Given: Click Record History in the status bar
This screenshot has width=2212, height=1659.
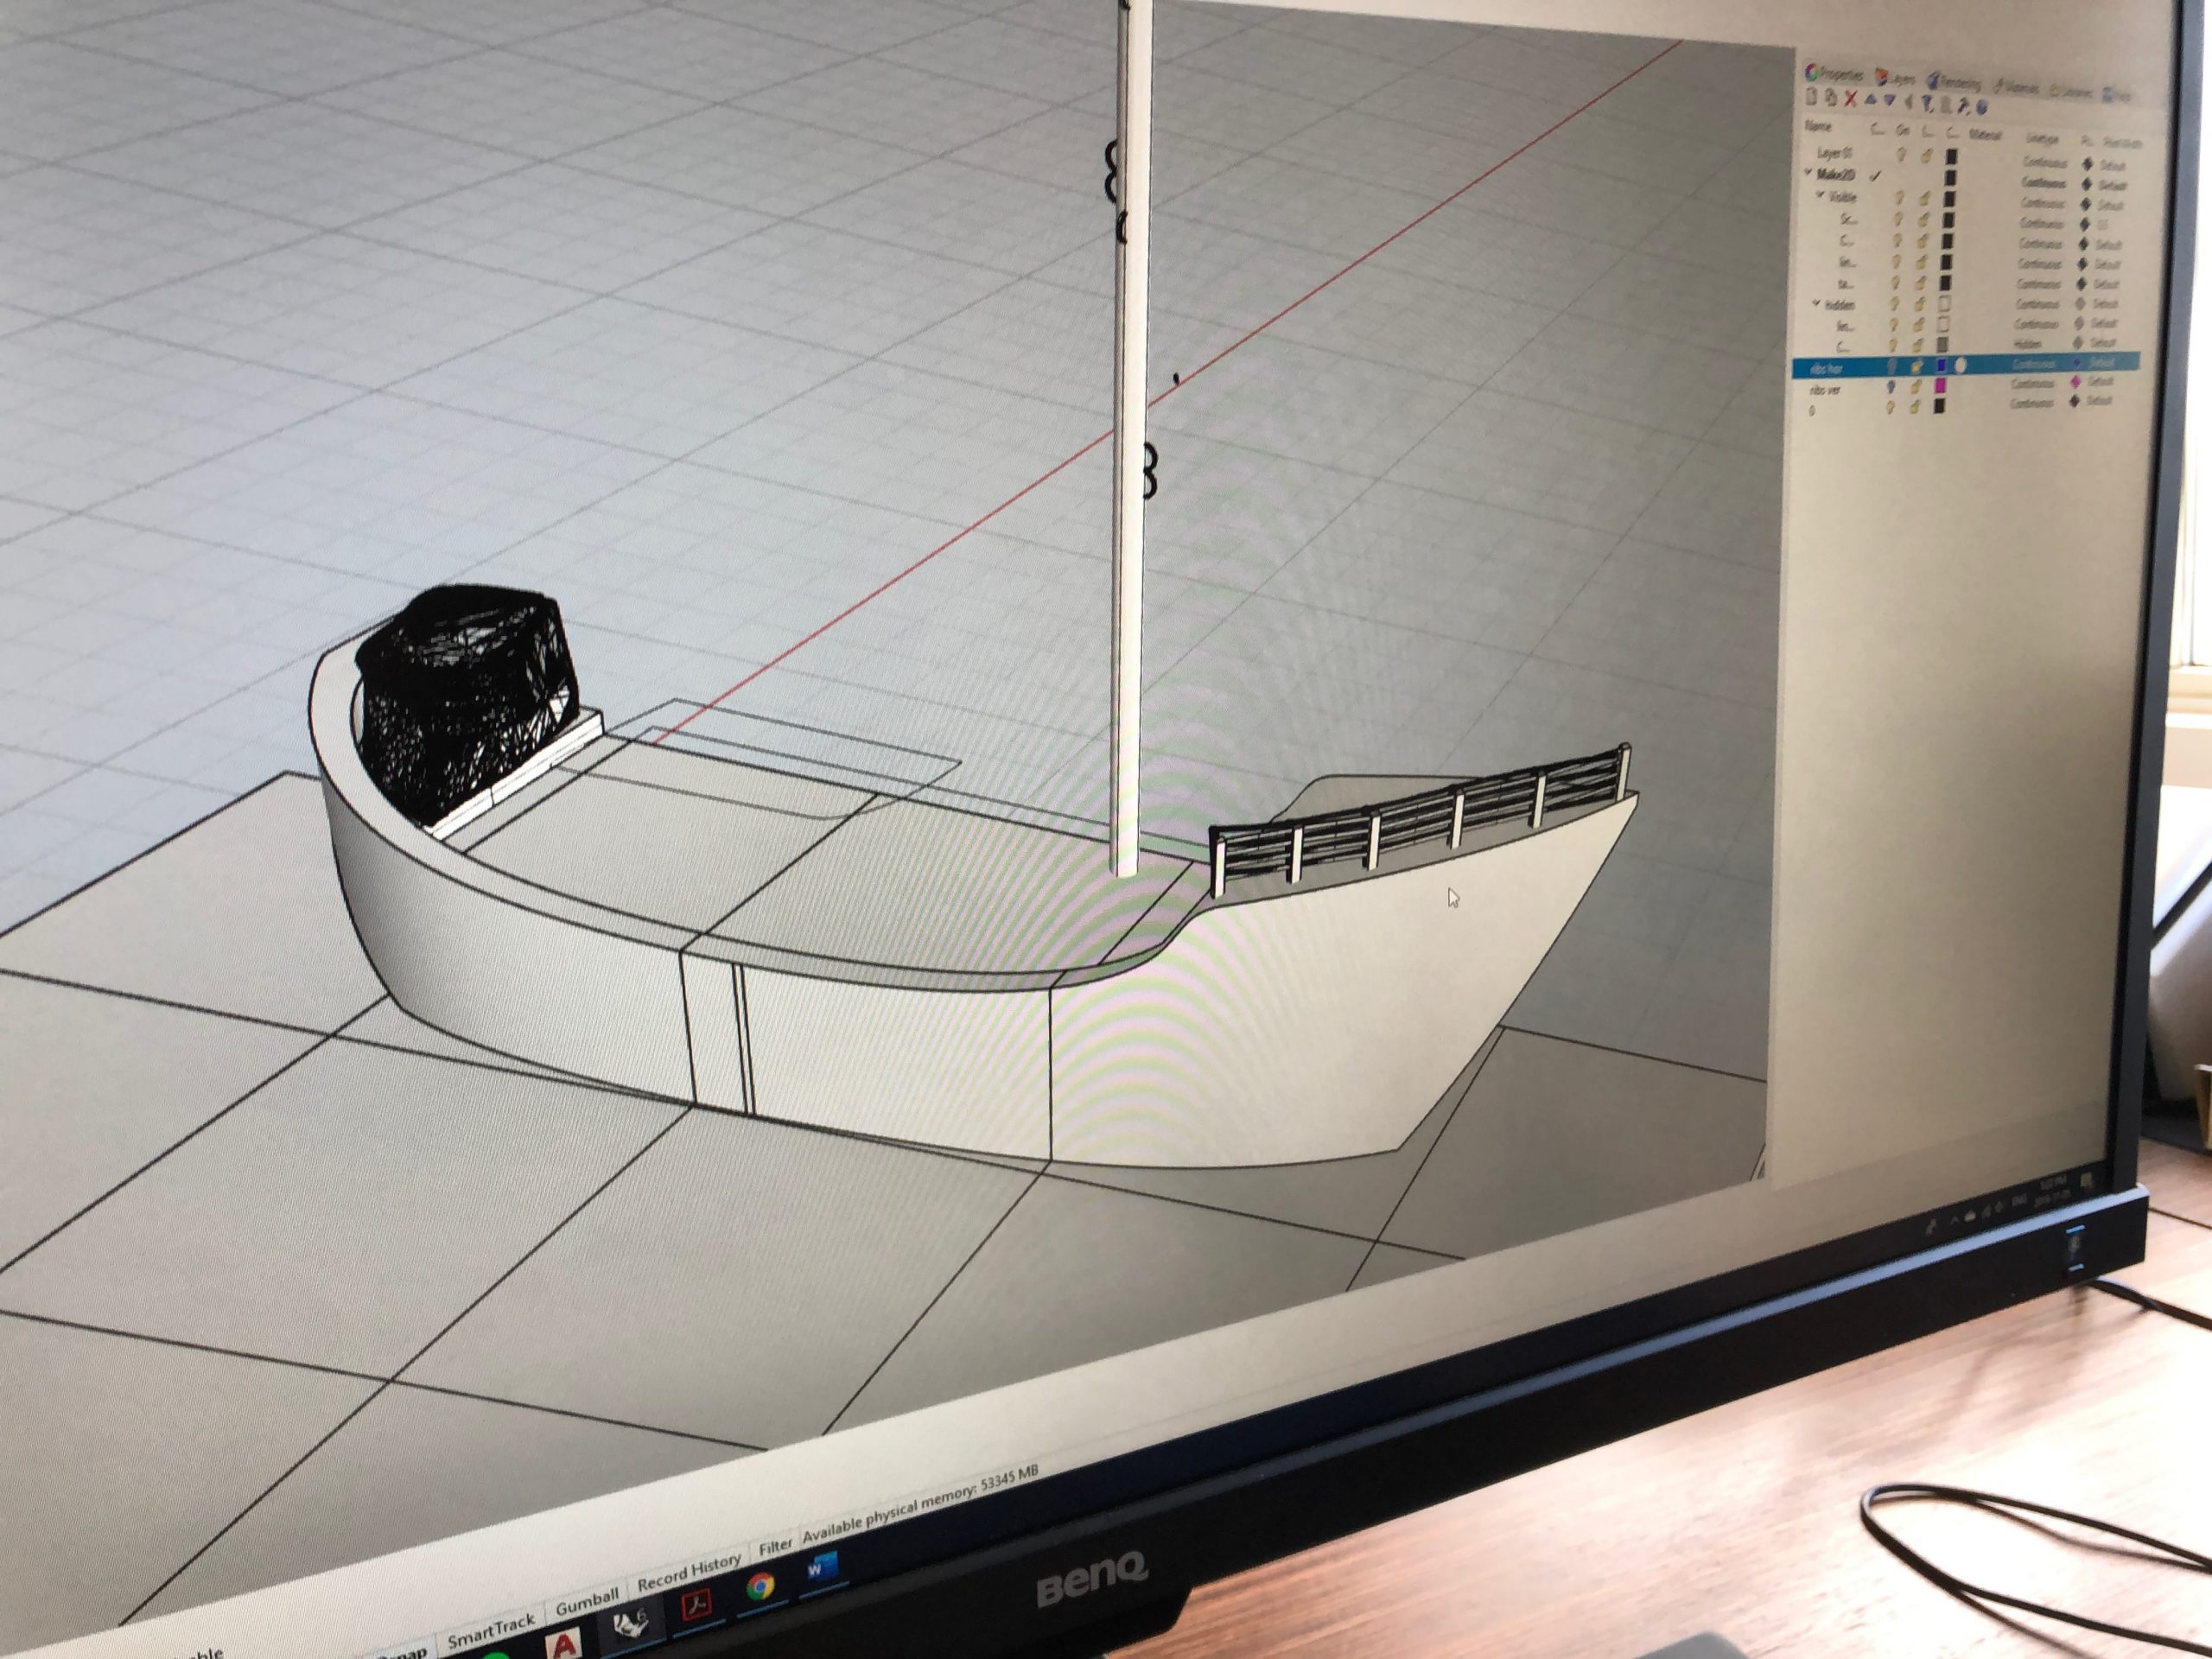Looking at the screenshot, I should 689,1573.
